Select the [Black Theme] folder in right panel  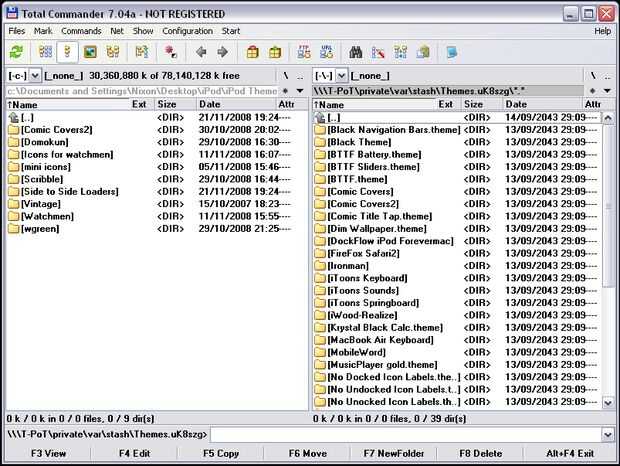[457, 142]
